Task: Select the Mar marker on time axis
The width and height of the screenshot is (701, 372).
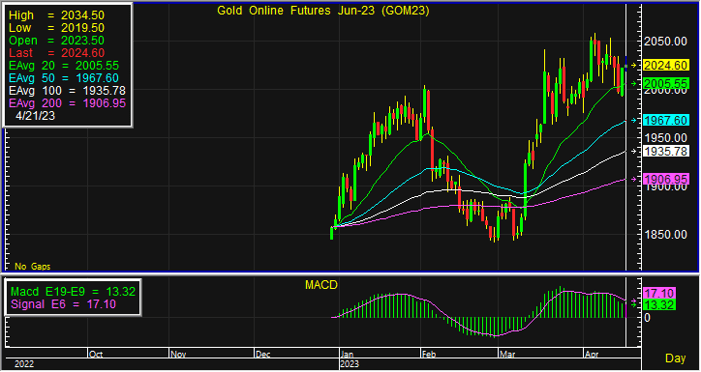Action: [x=507, y=354]
